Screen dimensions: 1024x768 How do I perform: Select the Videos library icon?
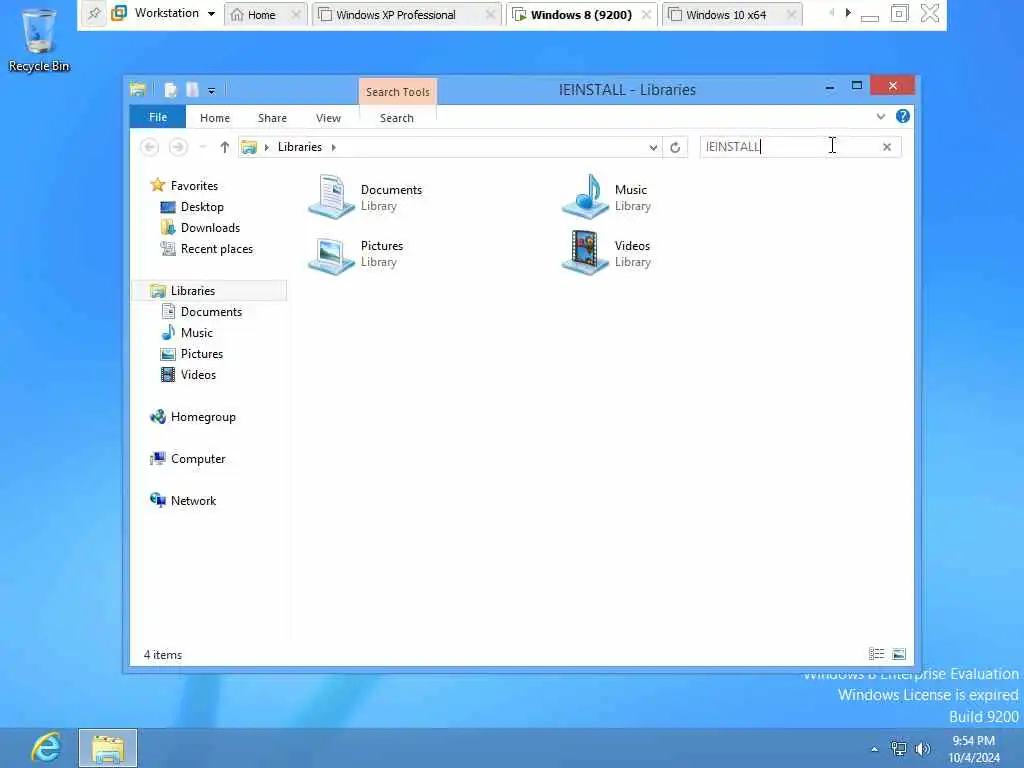(x=585, y=253)
